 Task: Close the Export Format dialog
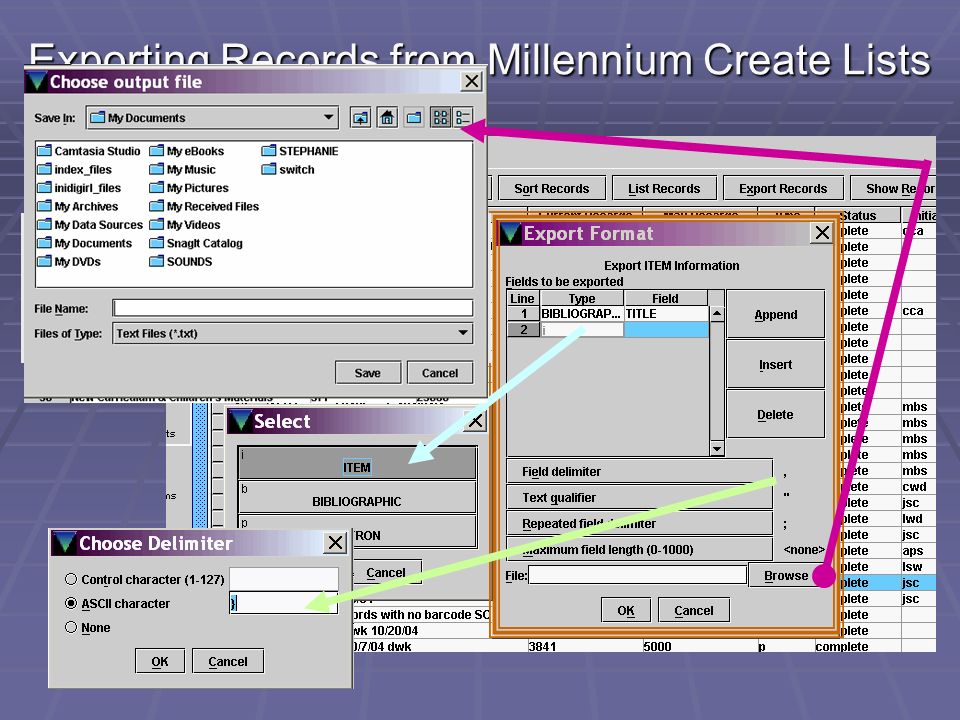[822, 233]
